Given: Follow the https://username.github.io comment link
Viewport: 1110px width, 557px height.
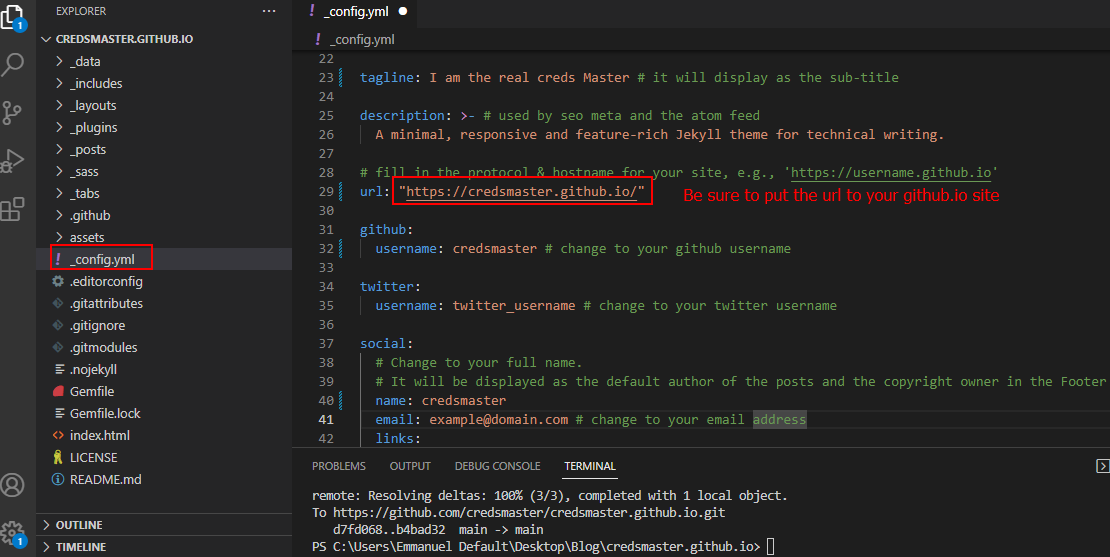Looking at the screenshot, I should point(891,173).
